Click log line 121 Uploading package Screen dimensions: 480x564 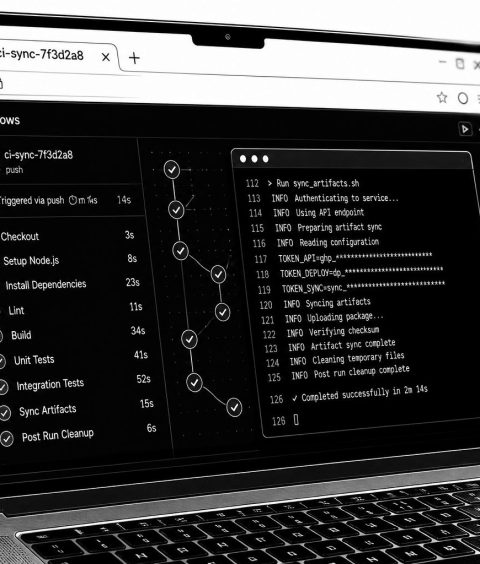(322, 318)
